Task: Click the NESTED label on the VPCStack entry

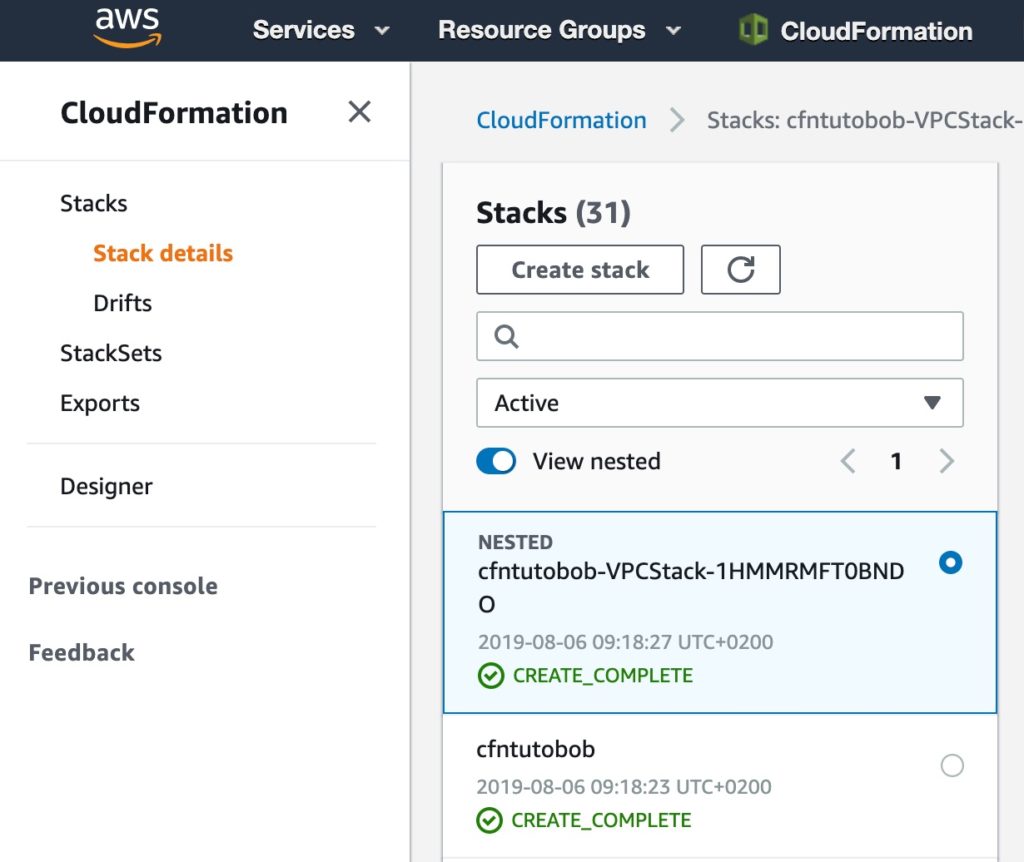Action: click(x=515, y=542)
